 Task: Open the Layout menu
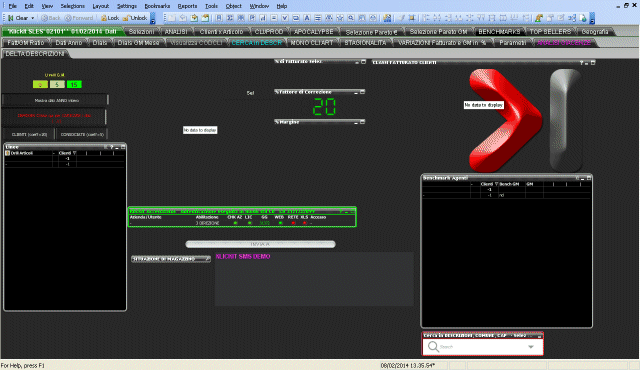pos(100,6)
